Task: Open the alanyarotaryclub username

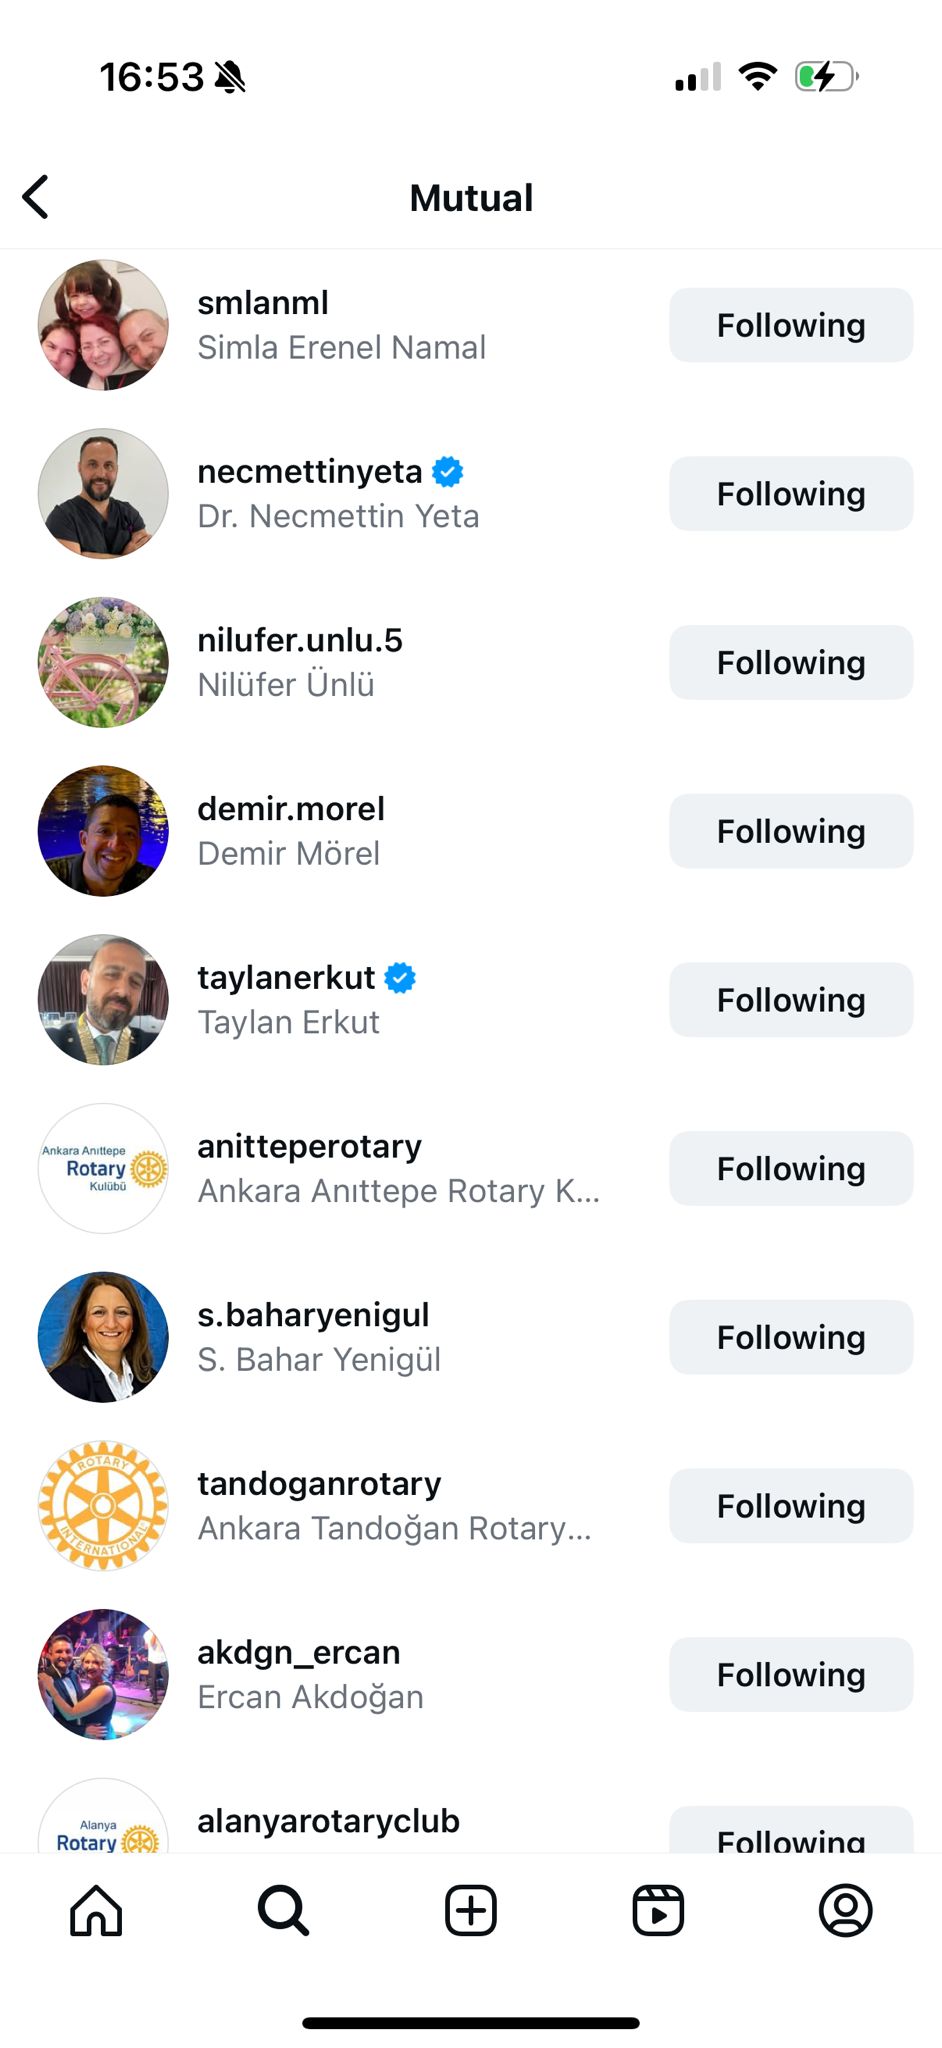Action: 328,1821
